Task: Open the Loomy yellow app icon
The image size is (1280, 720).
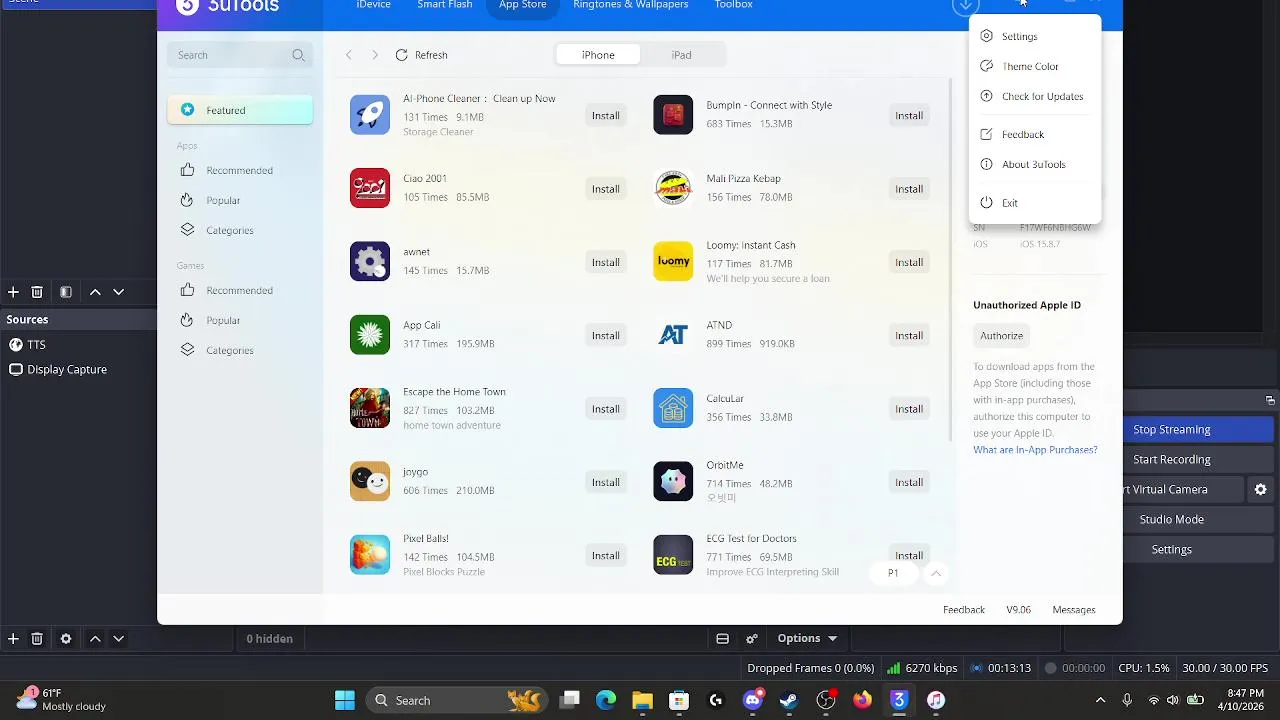Action: tap(673, 262)
